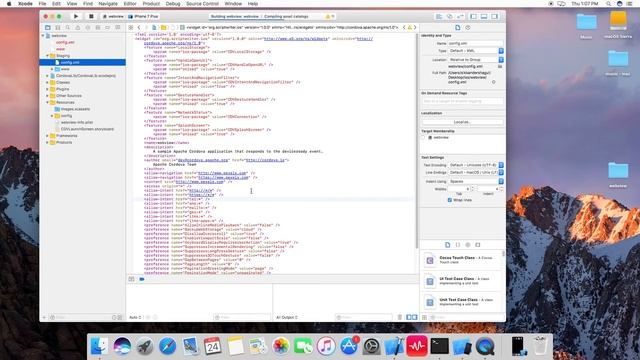Open App Store from the Dock
This screenshot has width=640, height=360.
click(x=349, y=346)
